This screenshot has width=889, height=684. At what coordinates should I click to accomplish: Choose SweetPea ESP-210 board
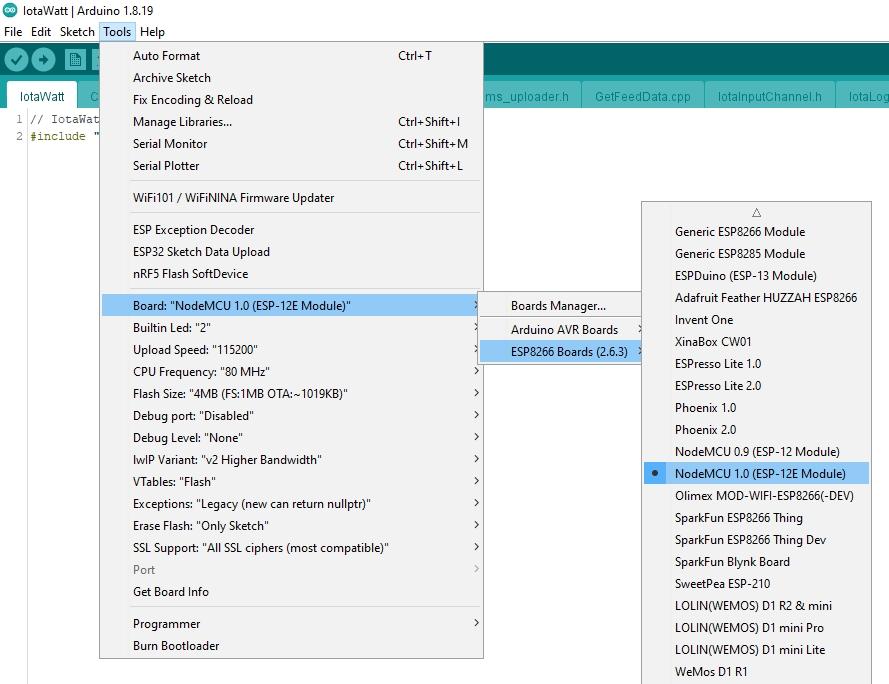click(x=756, y=584)
